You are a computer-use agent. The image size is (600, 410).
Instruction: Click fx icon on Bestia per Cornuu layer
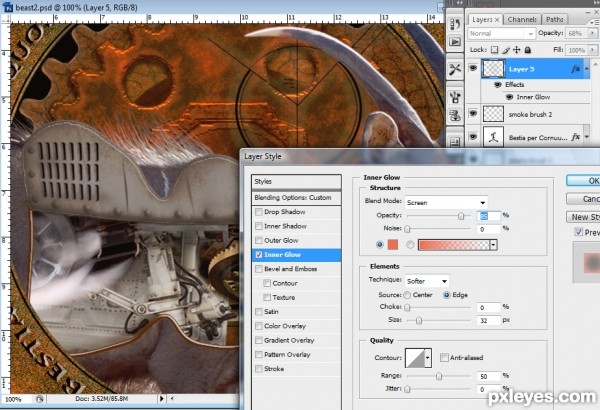tap(575, 137)
